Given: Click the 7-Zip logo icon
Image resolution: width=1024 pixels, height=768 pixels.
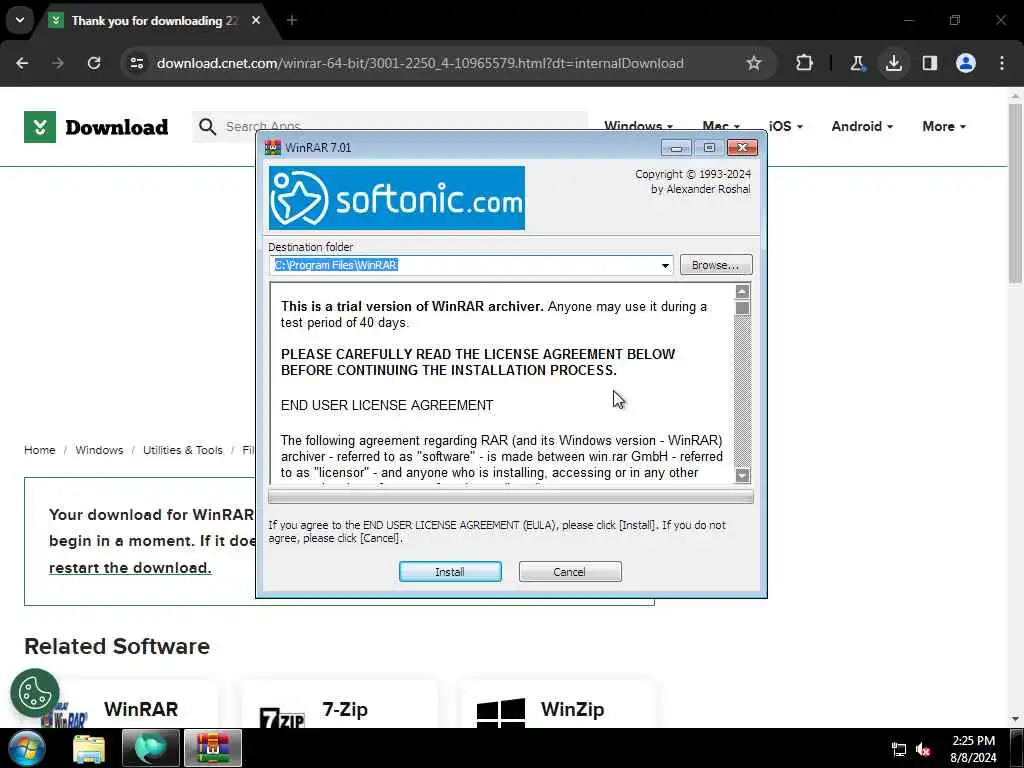Looking at the screenshot, I should 281,717.
